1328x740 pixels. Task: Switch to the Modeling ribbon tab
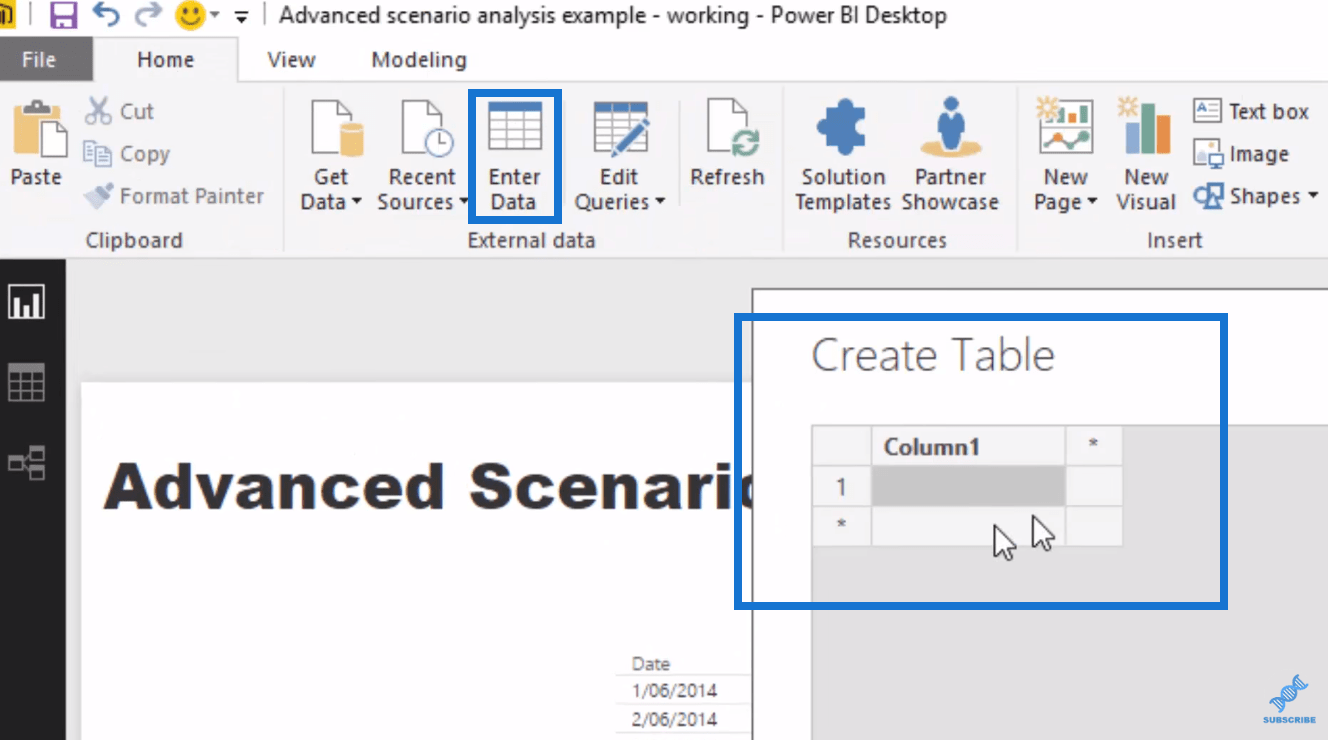(x=419, y=60)
